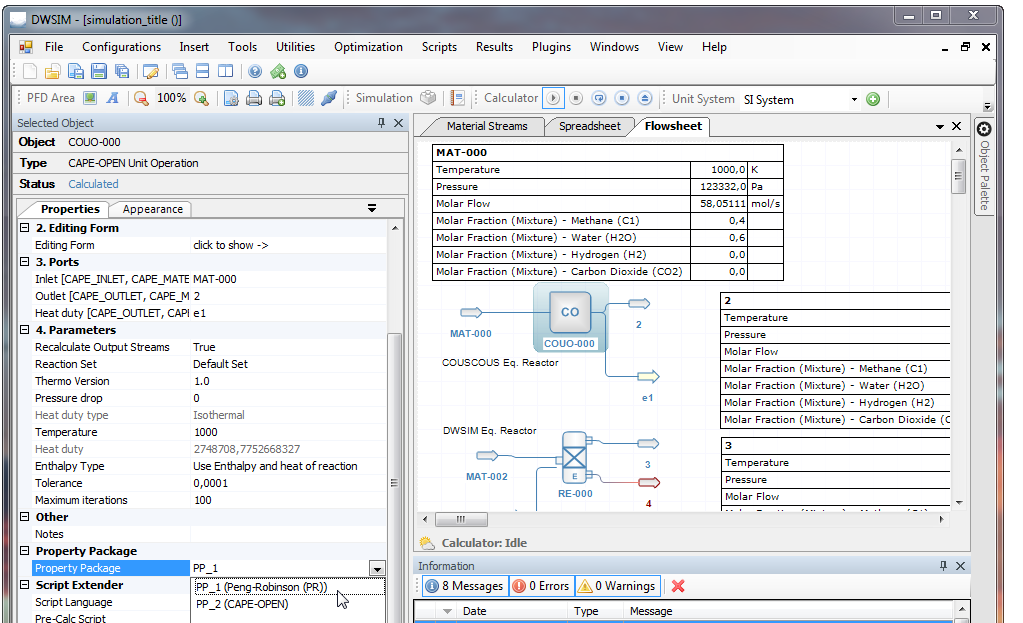The height and width of the screenshot is (623, 1023).
Task: Open the toolbar overflow arrow
Action: click(987, 106)
